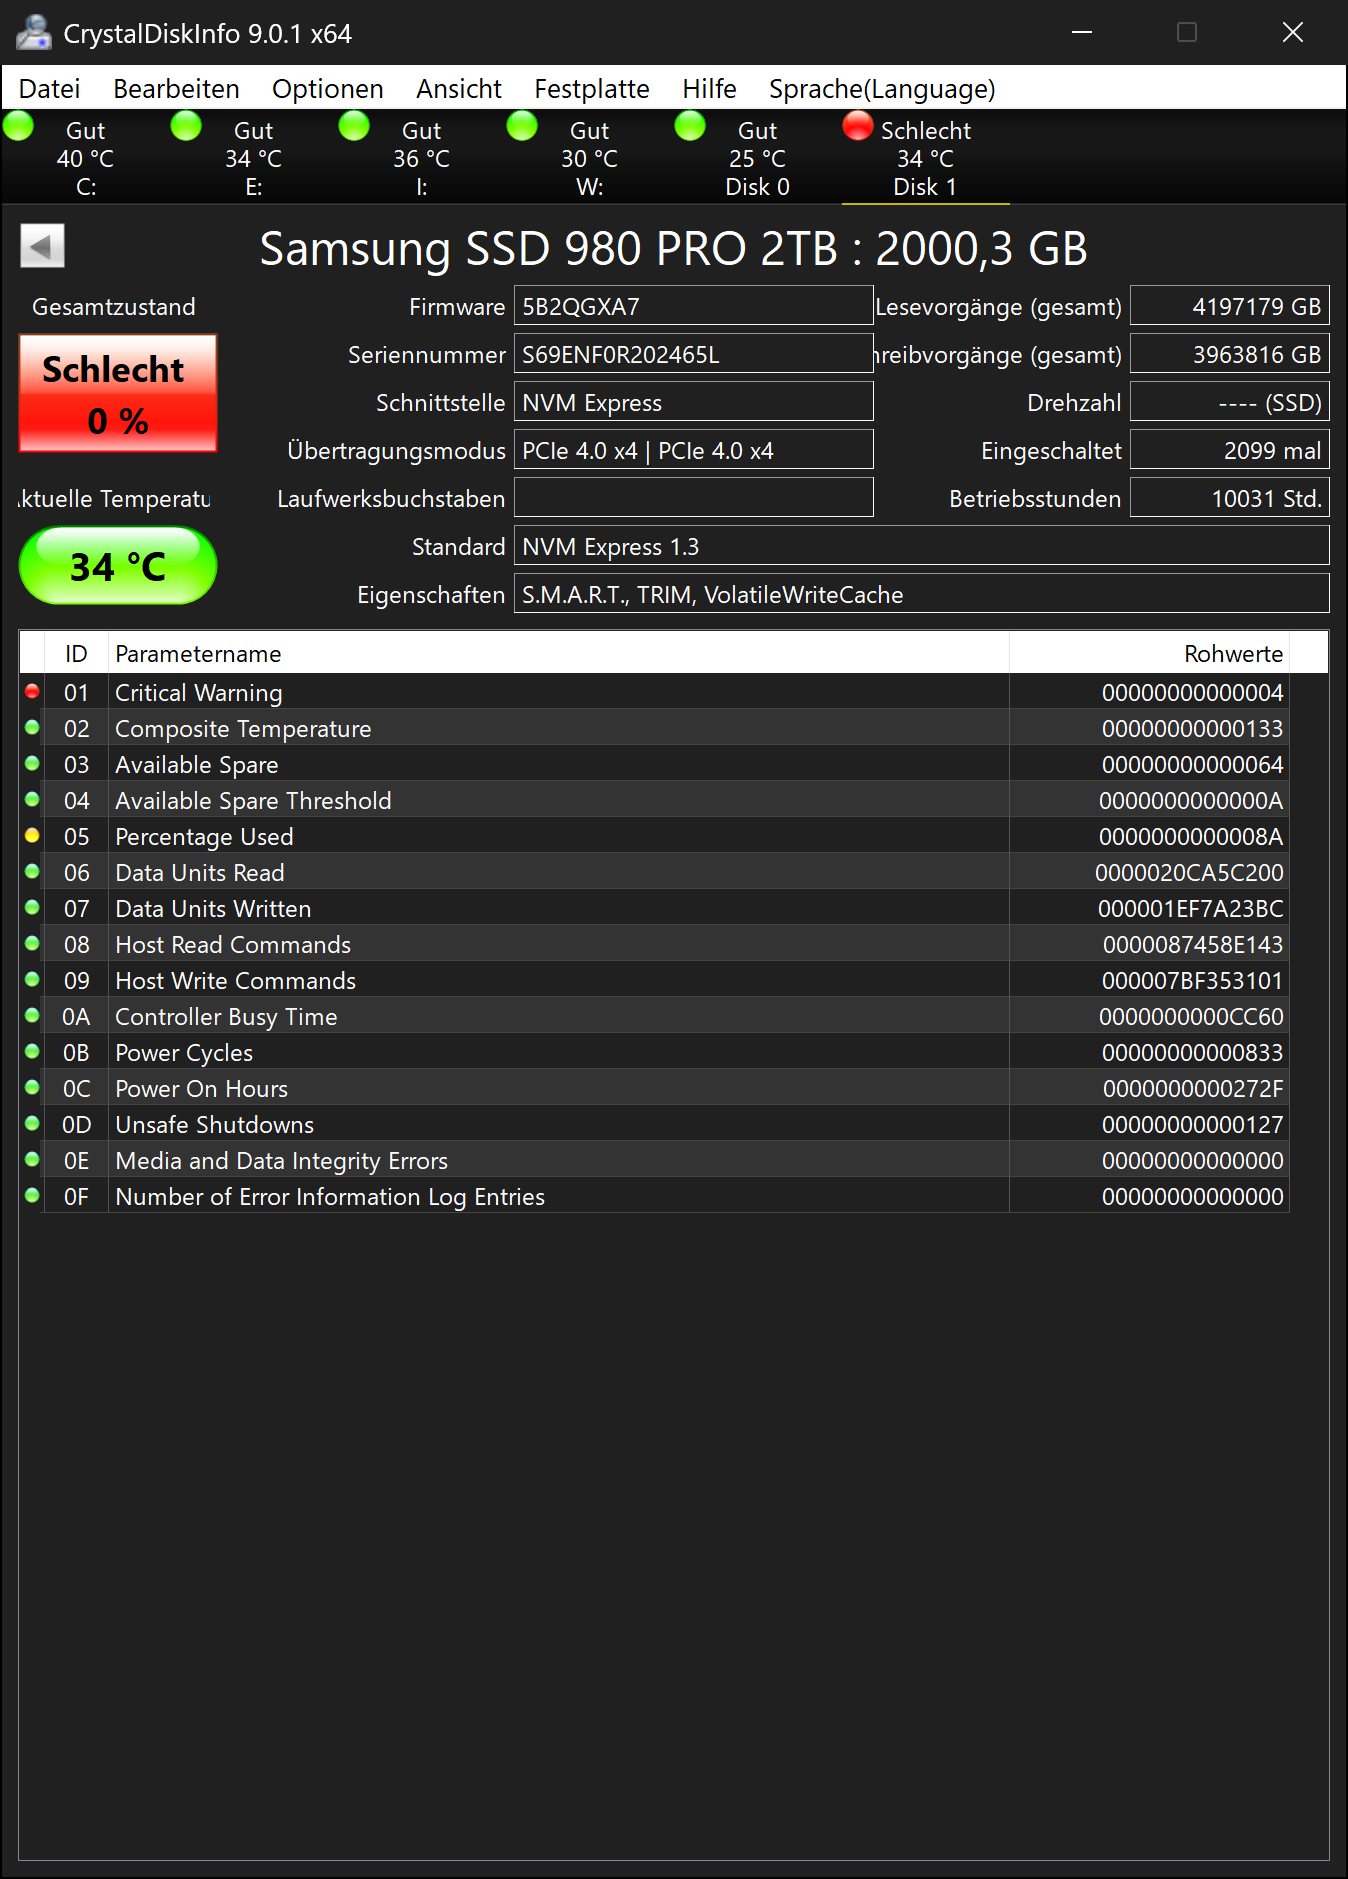Click raw value 000001EF7A23BC
Screen dimensions: 1348x1879
click(x=1190, y=909)
